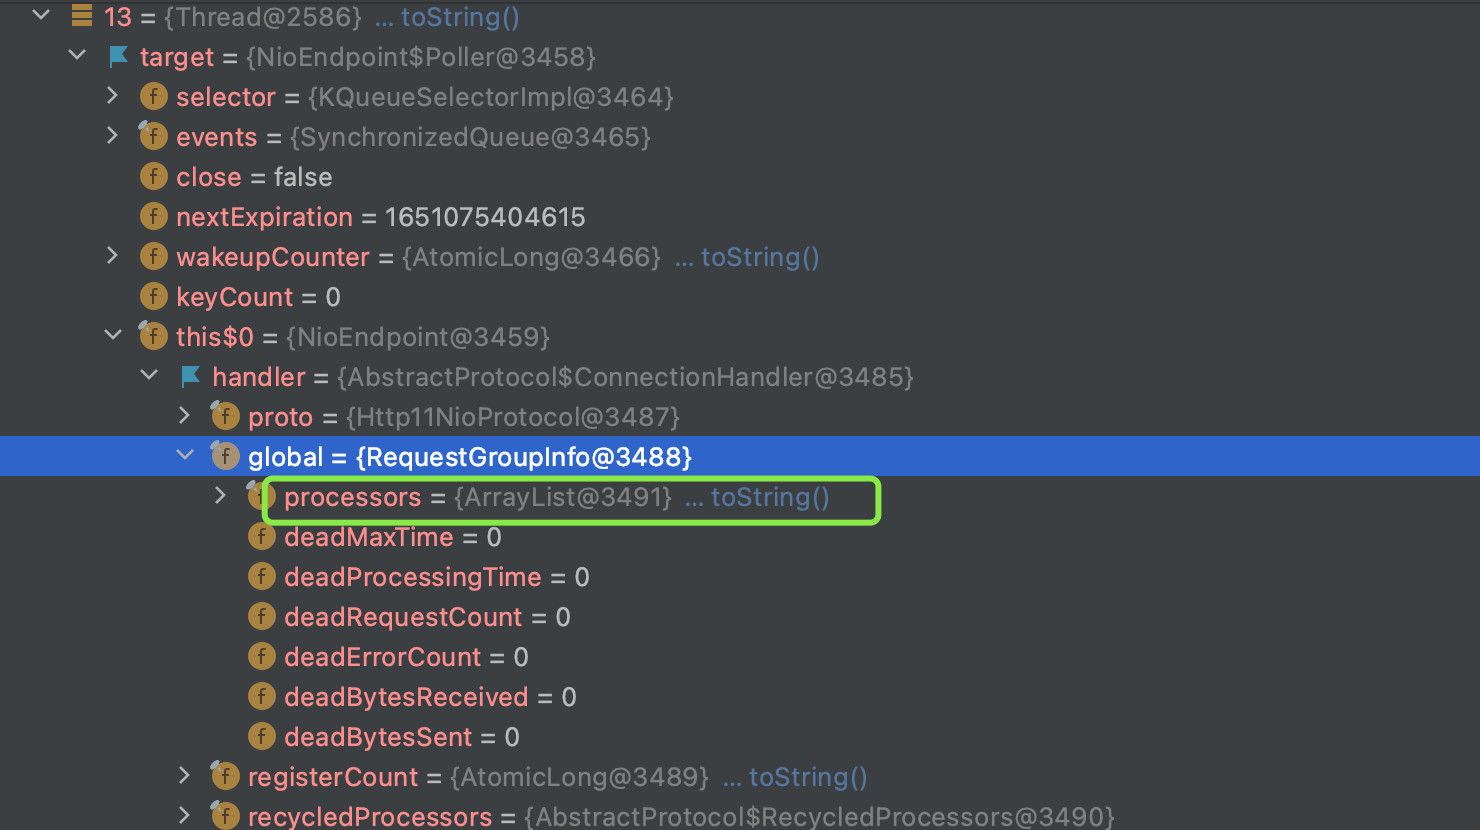The height and width of the screenshot is (830, 1480).
Task: Click the field icon beside keyCount
Action: [x=153, y=297]
